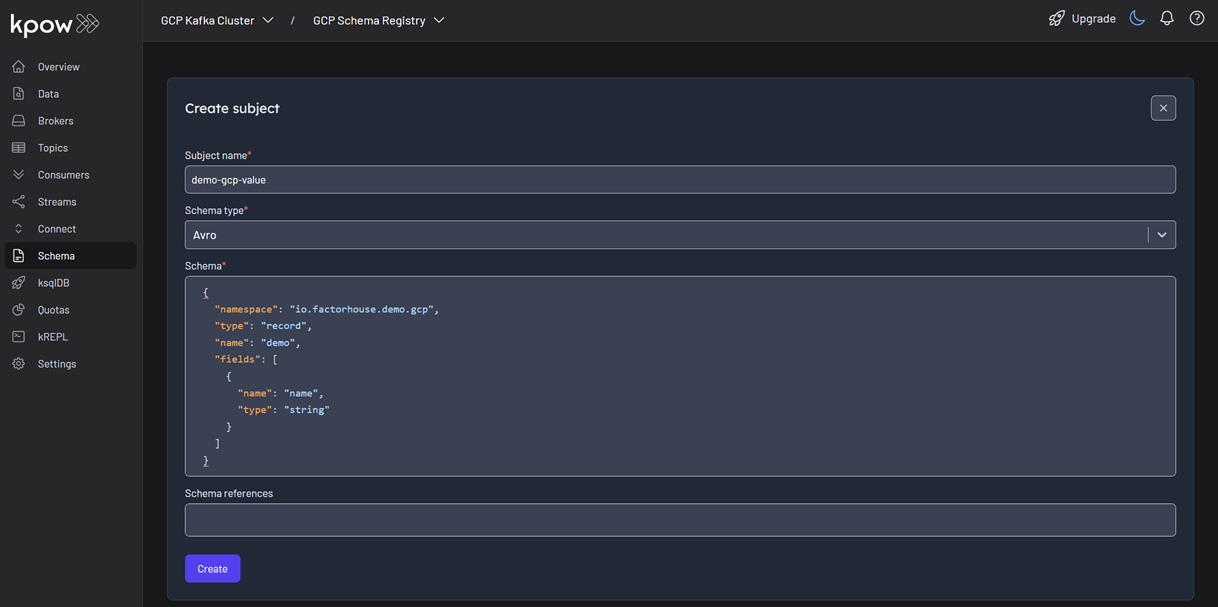Toggle dark mode with the moon icon
This screenshot has height=607, width=1218.
1137,18
